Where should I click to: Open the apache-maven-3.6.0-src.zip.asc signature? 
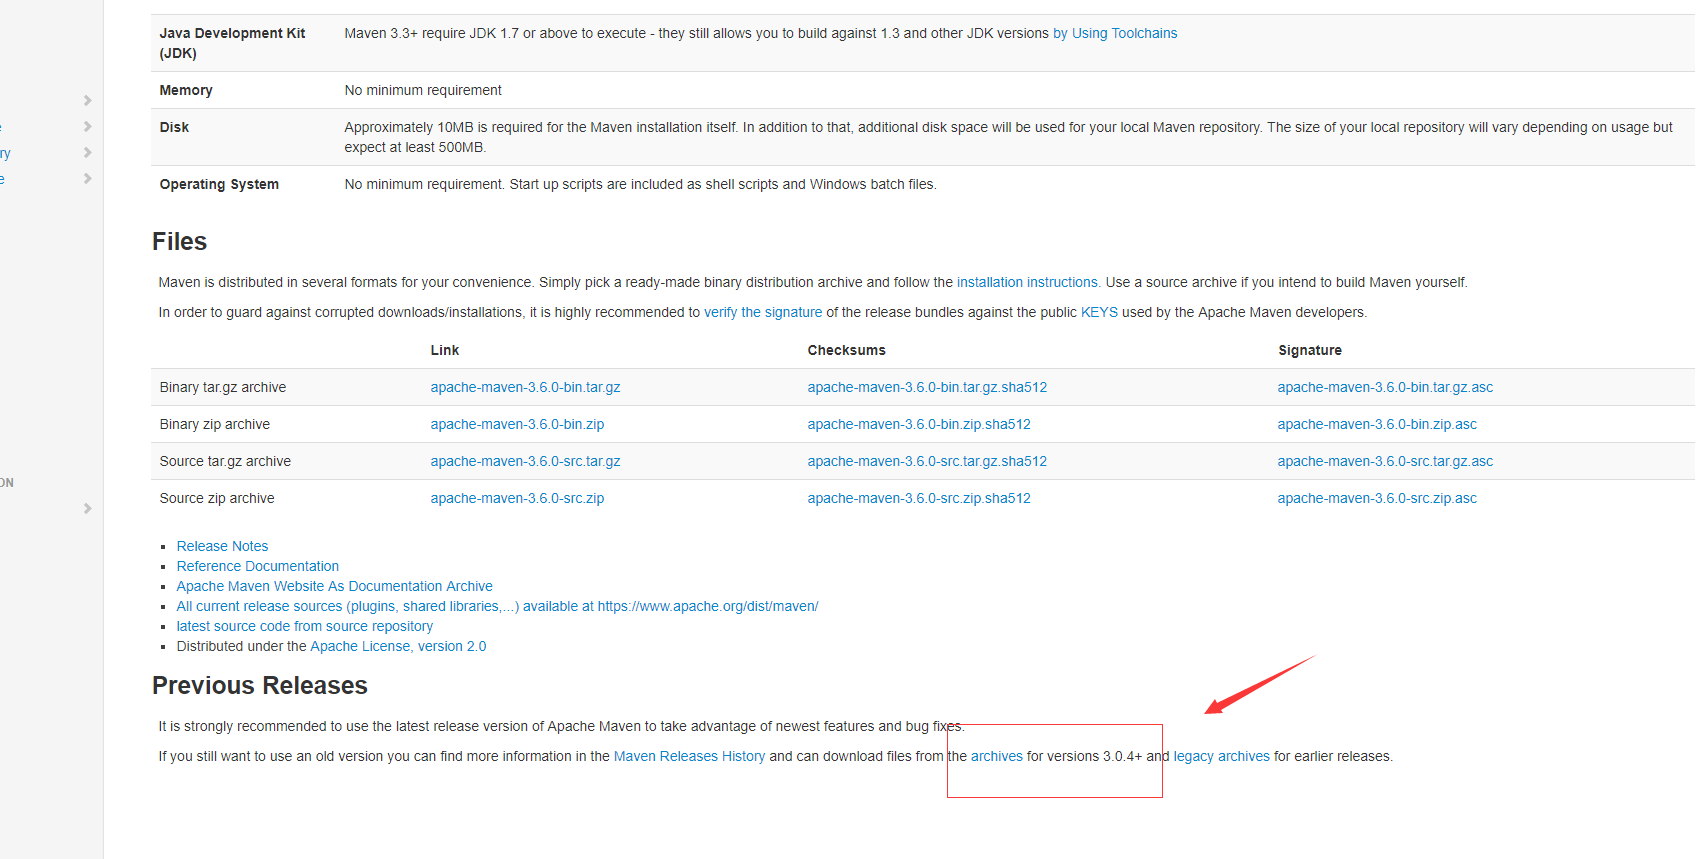[1377, 498]
